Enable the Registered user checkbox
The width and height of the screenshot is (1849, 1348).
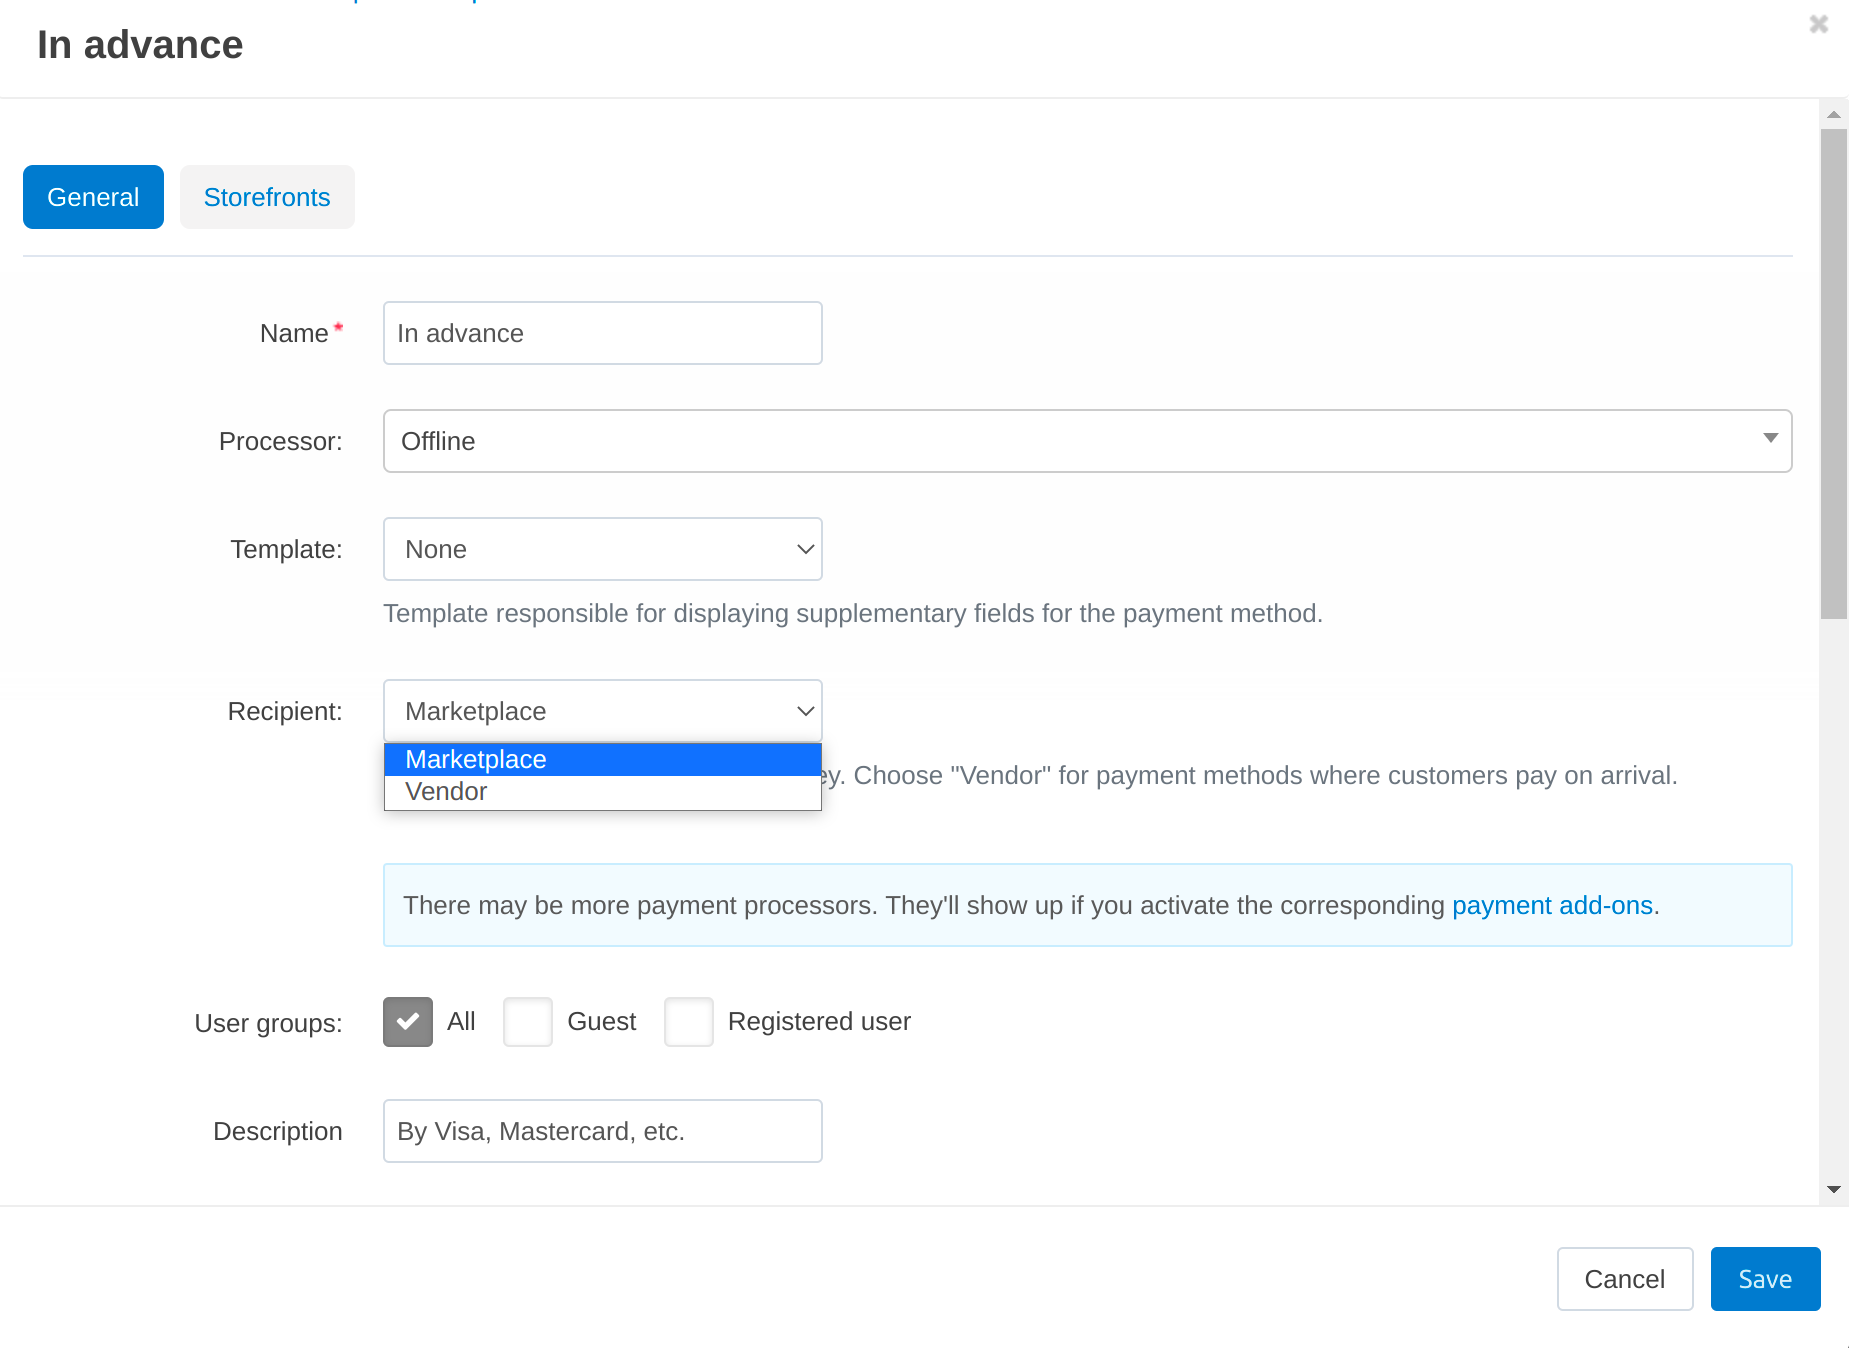click(x=689, y=1022)
